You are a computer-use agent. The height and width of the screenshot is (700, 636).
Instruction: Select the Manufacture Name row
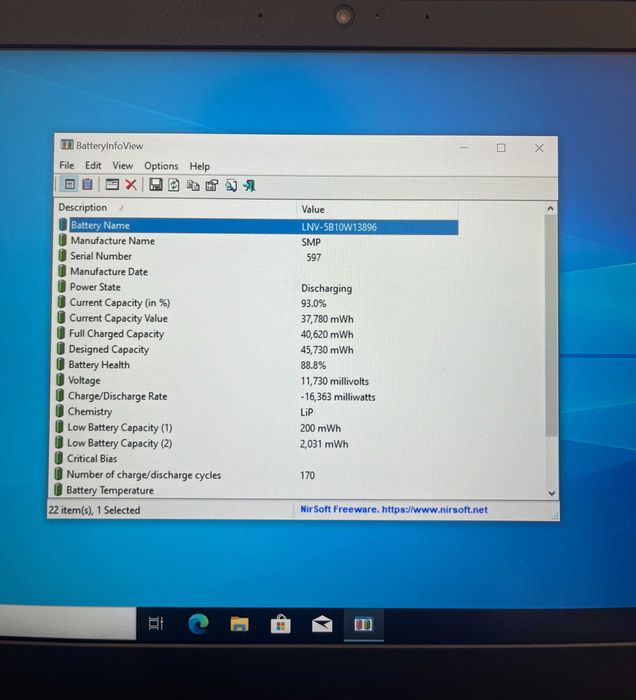pos(258,241)
